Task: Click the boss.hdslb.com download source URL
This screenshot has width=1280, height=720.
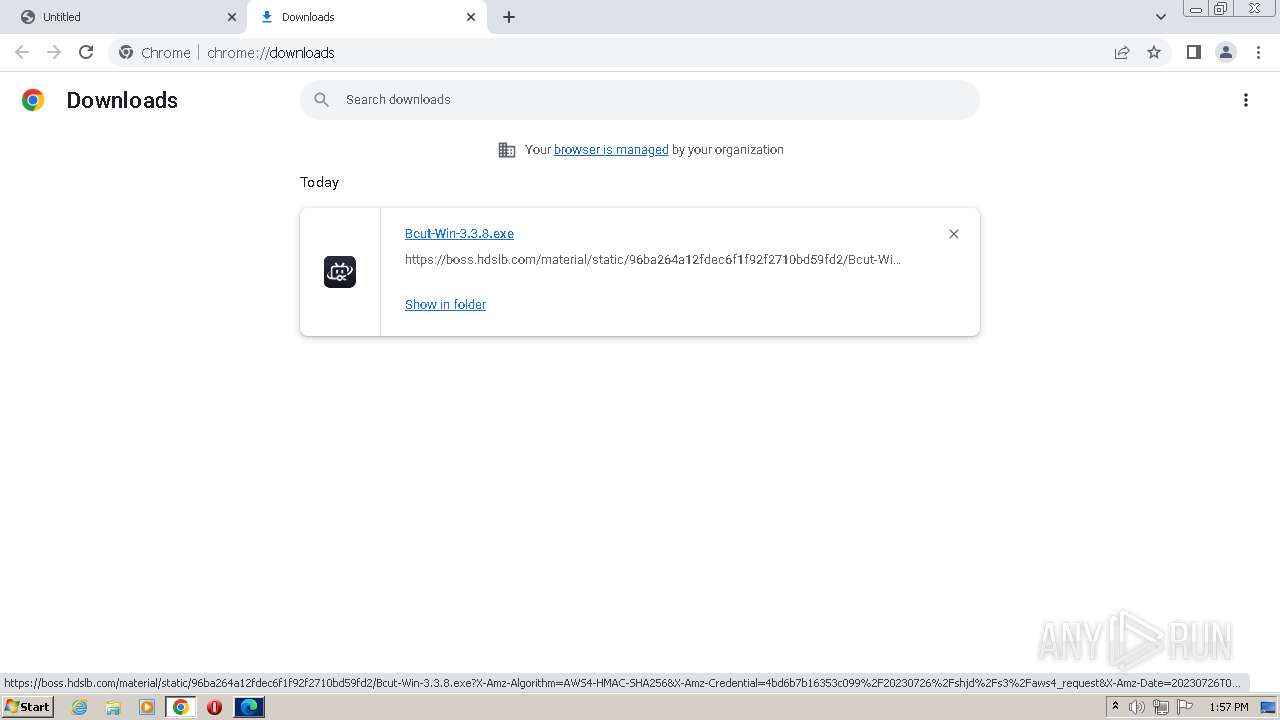Action: (652, 260)
